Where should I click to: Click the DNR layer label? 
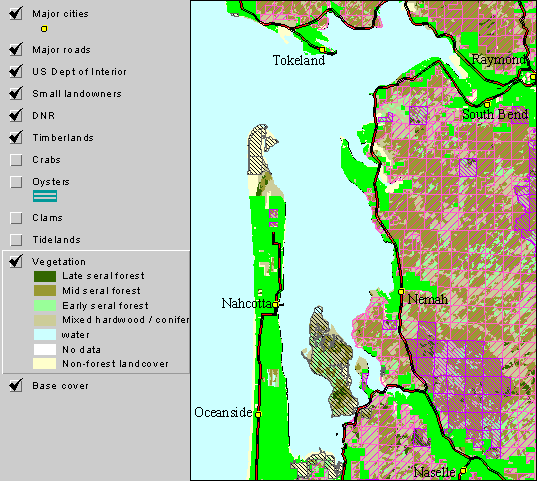tap(43, 116)
